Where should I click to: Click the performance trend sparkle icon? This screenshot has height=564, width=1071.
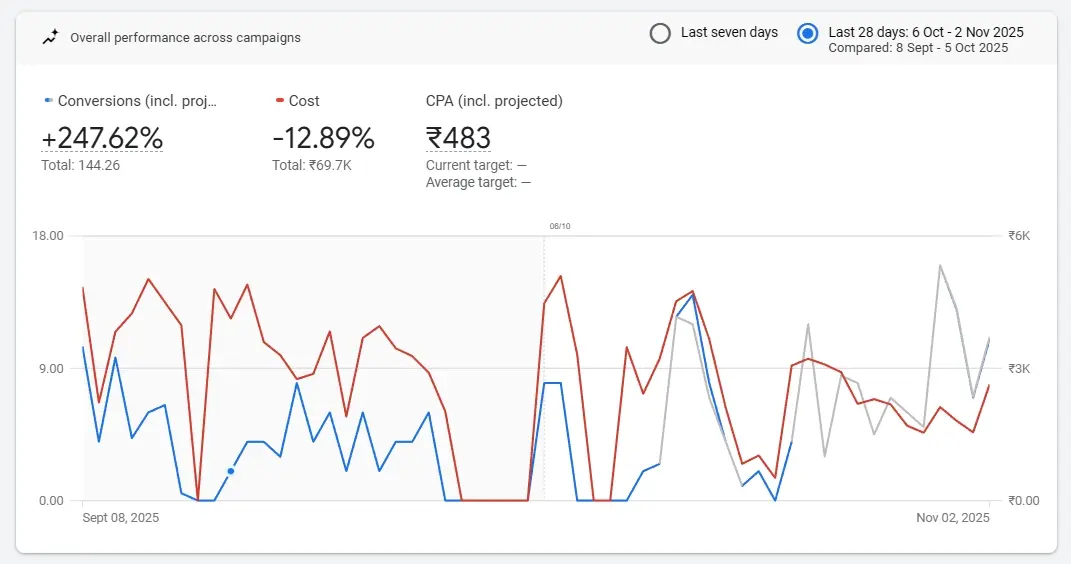50,38
